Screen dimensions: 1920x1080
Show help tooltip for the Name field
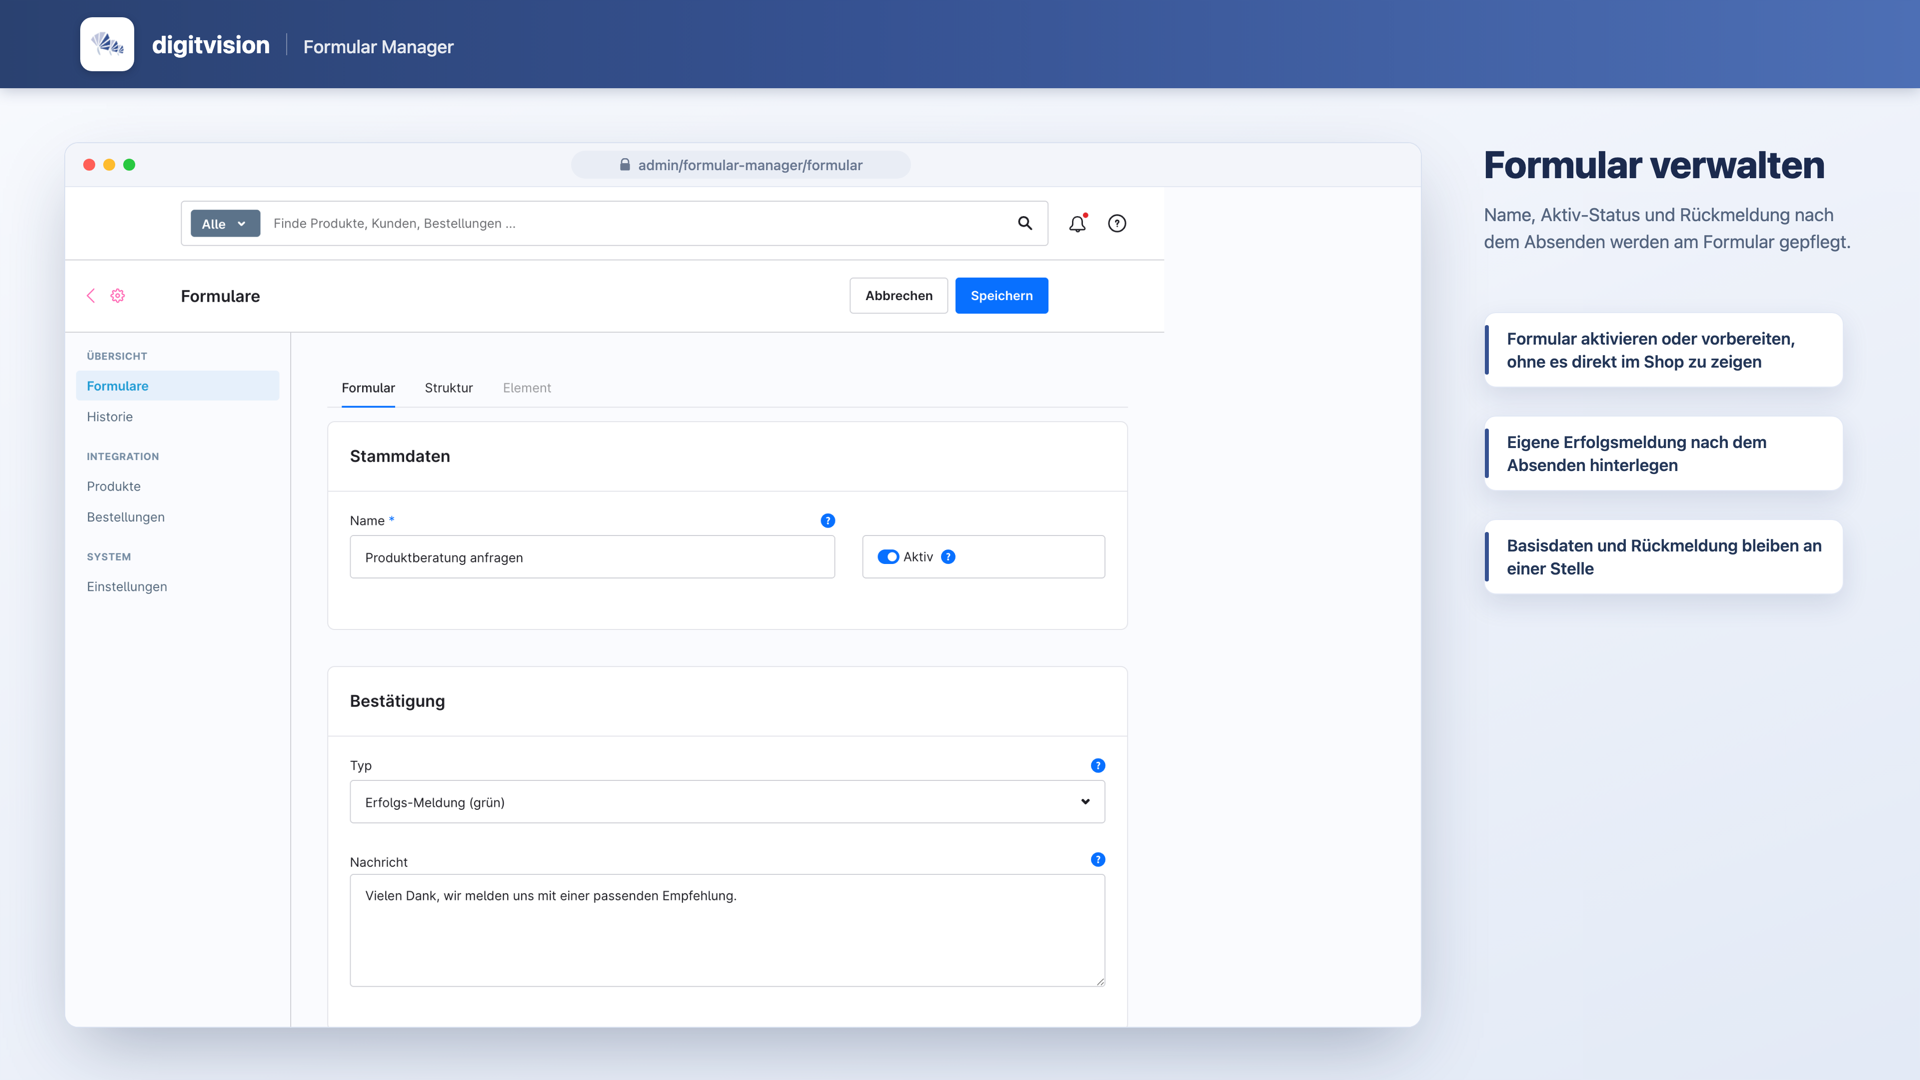827,520
